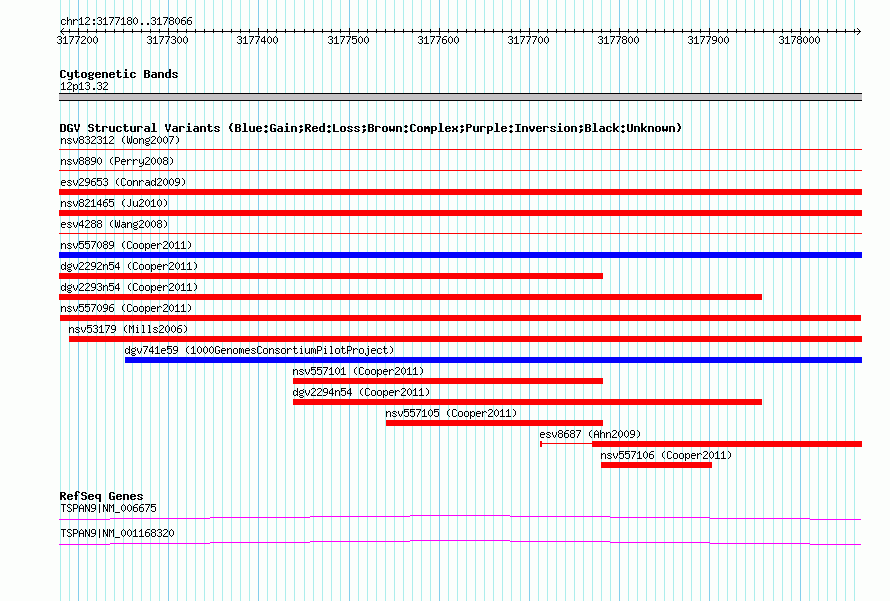Click the DGV Structural Variants track title

(370, 128)
